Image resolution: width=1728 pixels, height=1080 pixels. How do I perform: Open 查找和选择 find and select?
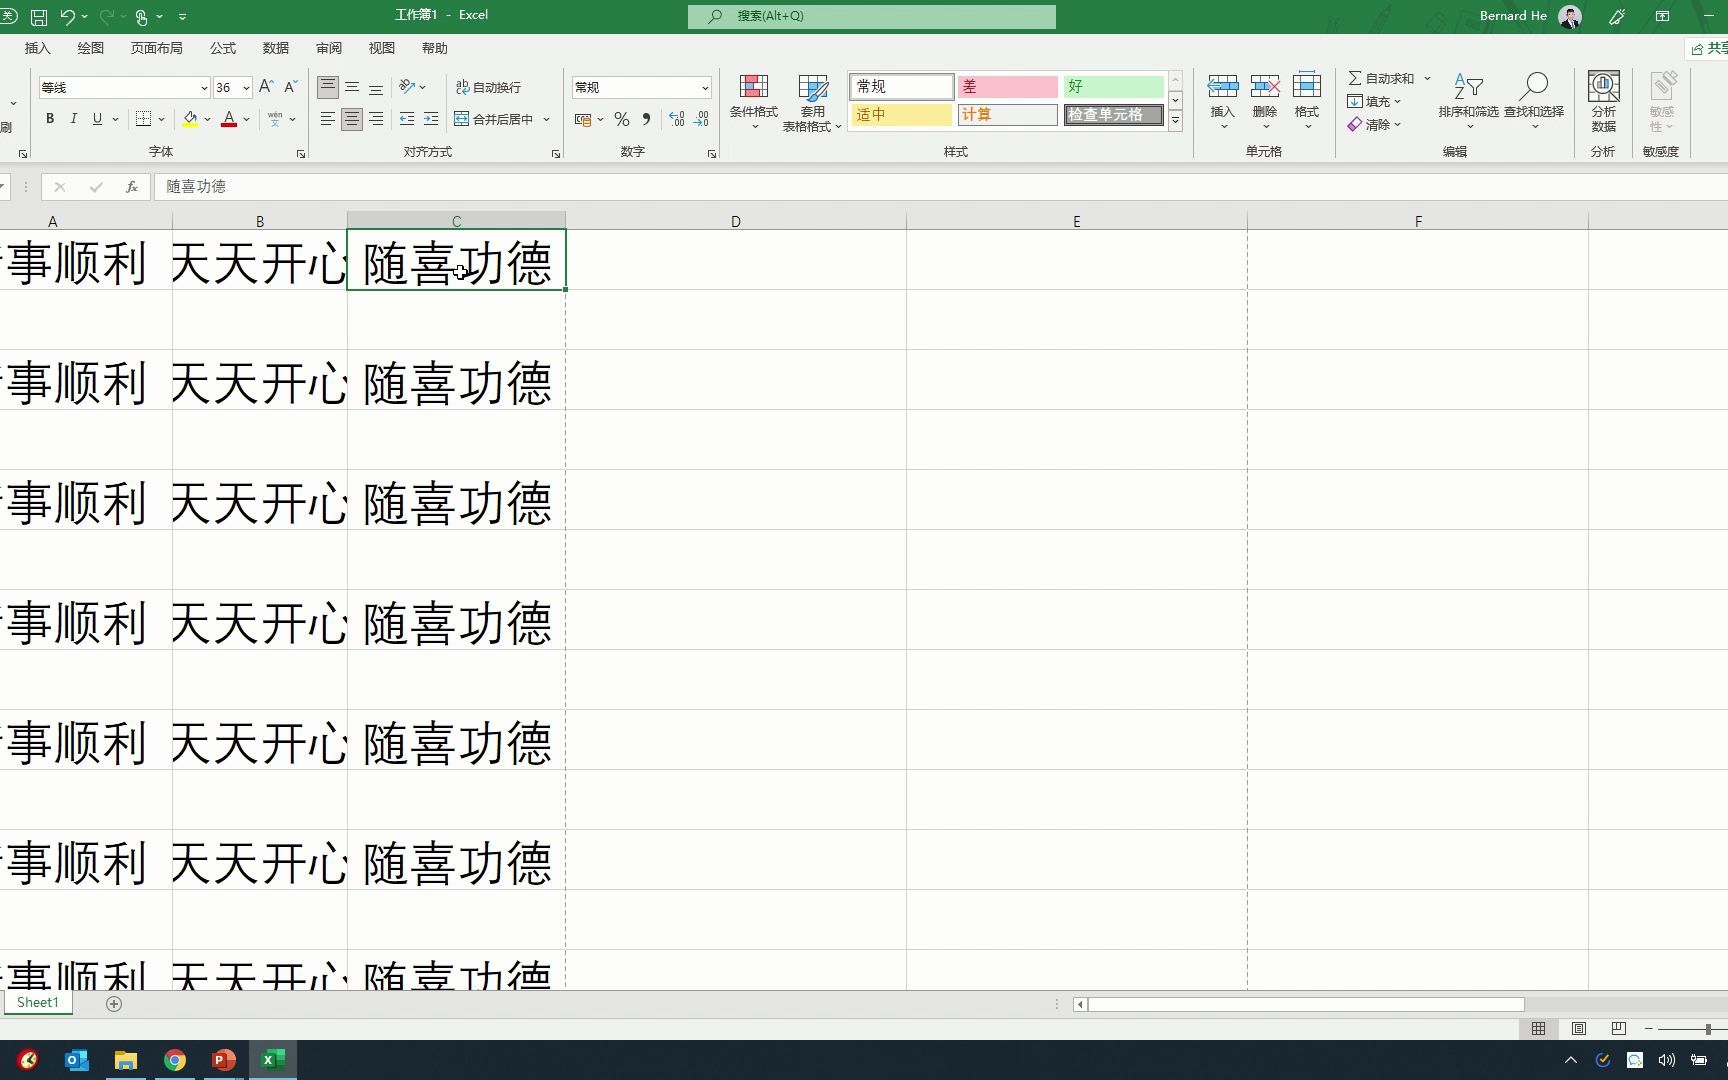point(1534,102)
